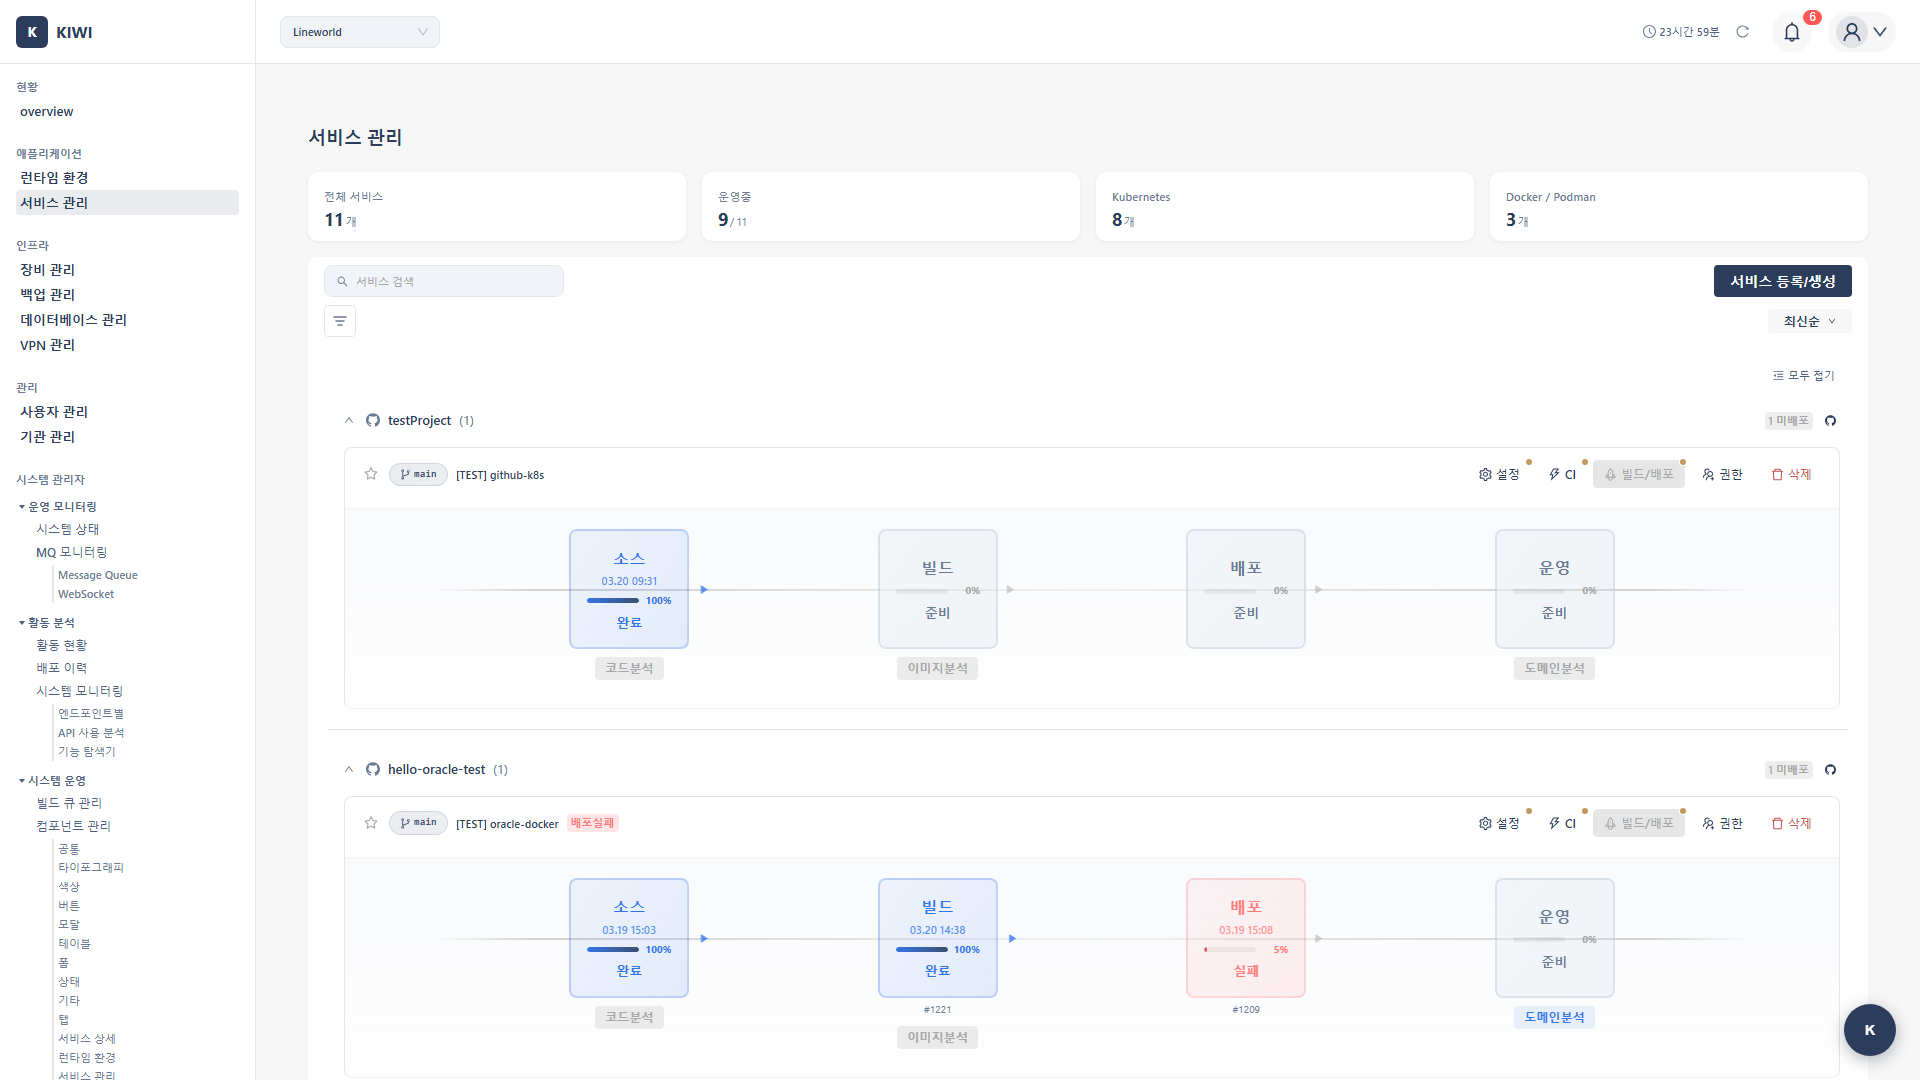Click the 빌드 stage card for github-k8s

point(938,589)
